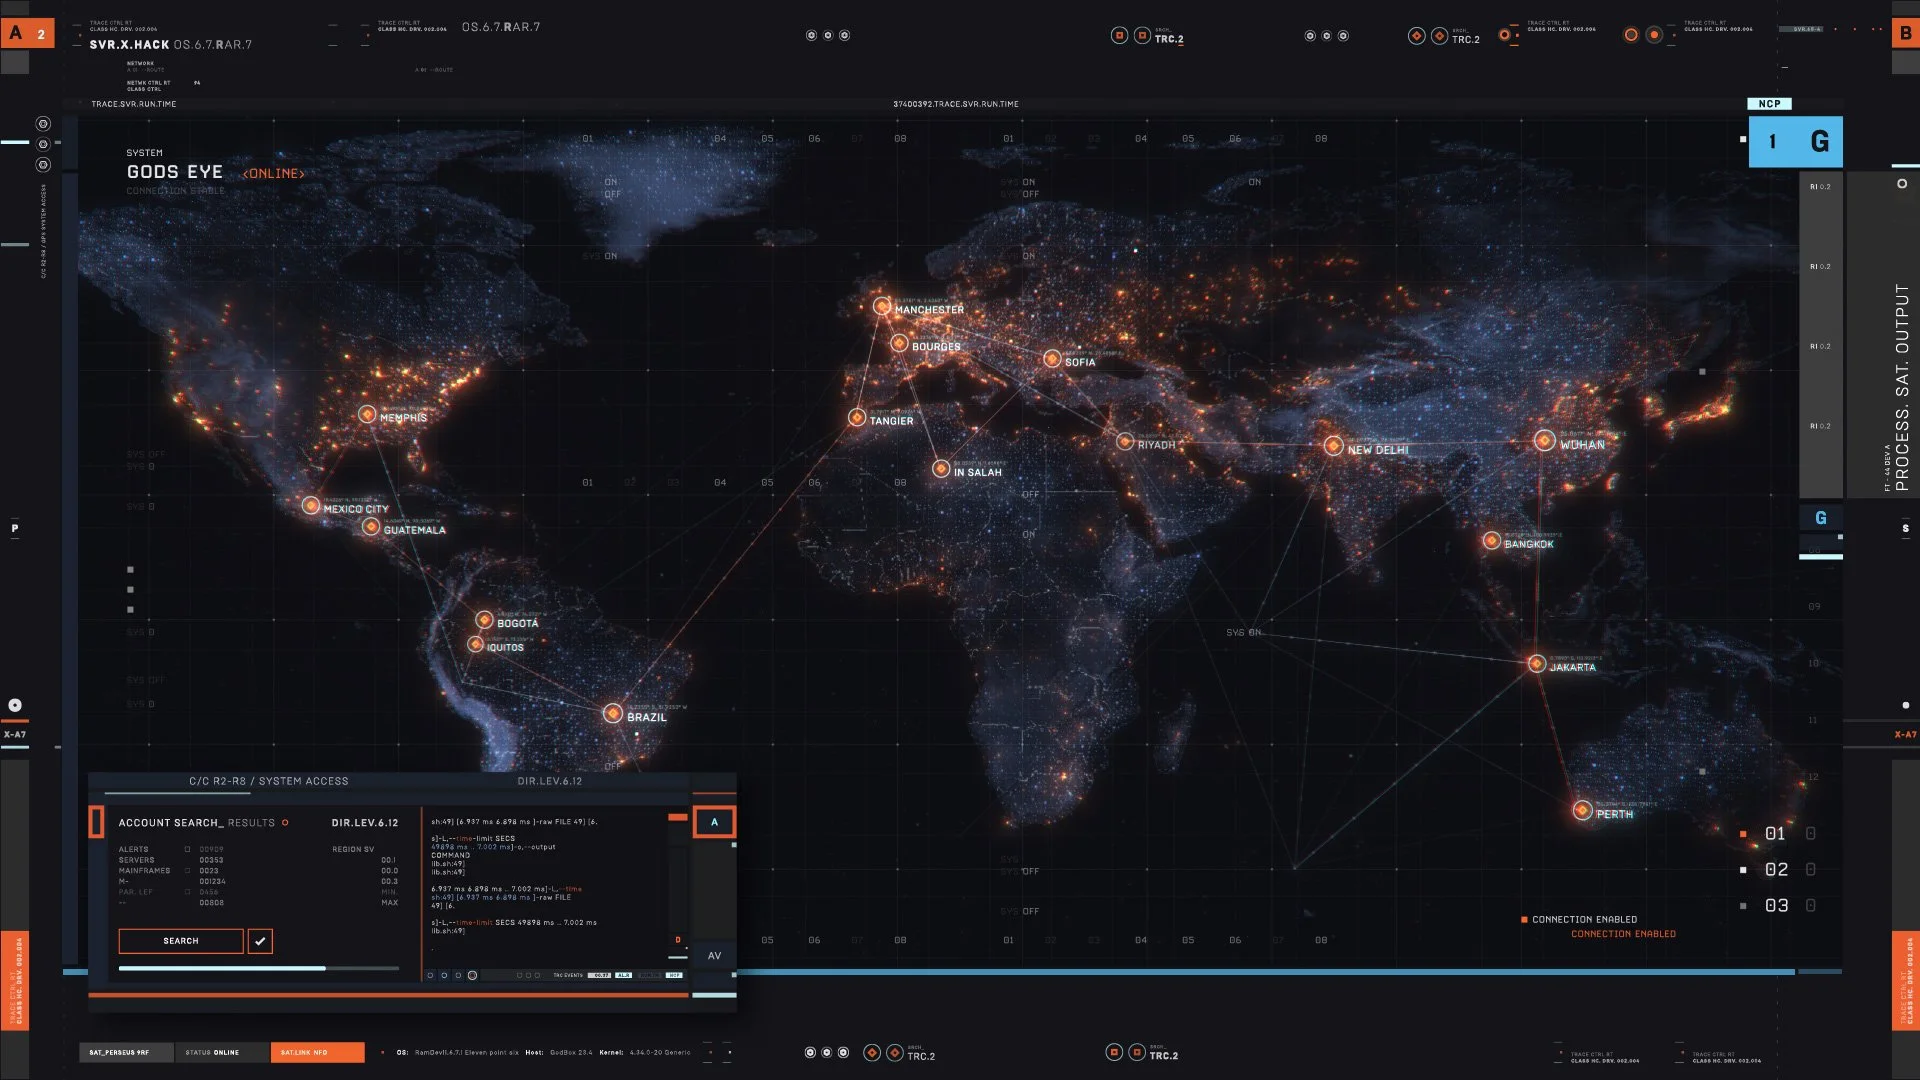Click the account search progress bar
This screenshot has height=1080, width=1920.
coord(258,968)
